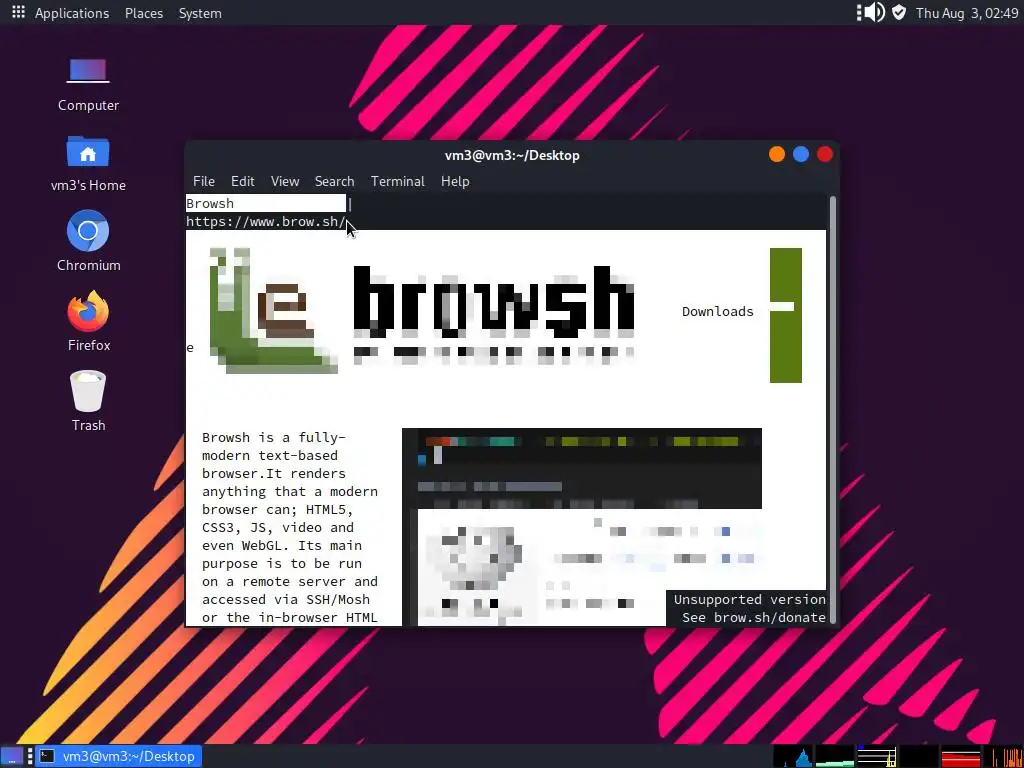Screen dimensions: 1024x768
Task: Select the Browsh tab title in terminal browser
Action: pyautogui.click(x=266, y=203)
